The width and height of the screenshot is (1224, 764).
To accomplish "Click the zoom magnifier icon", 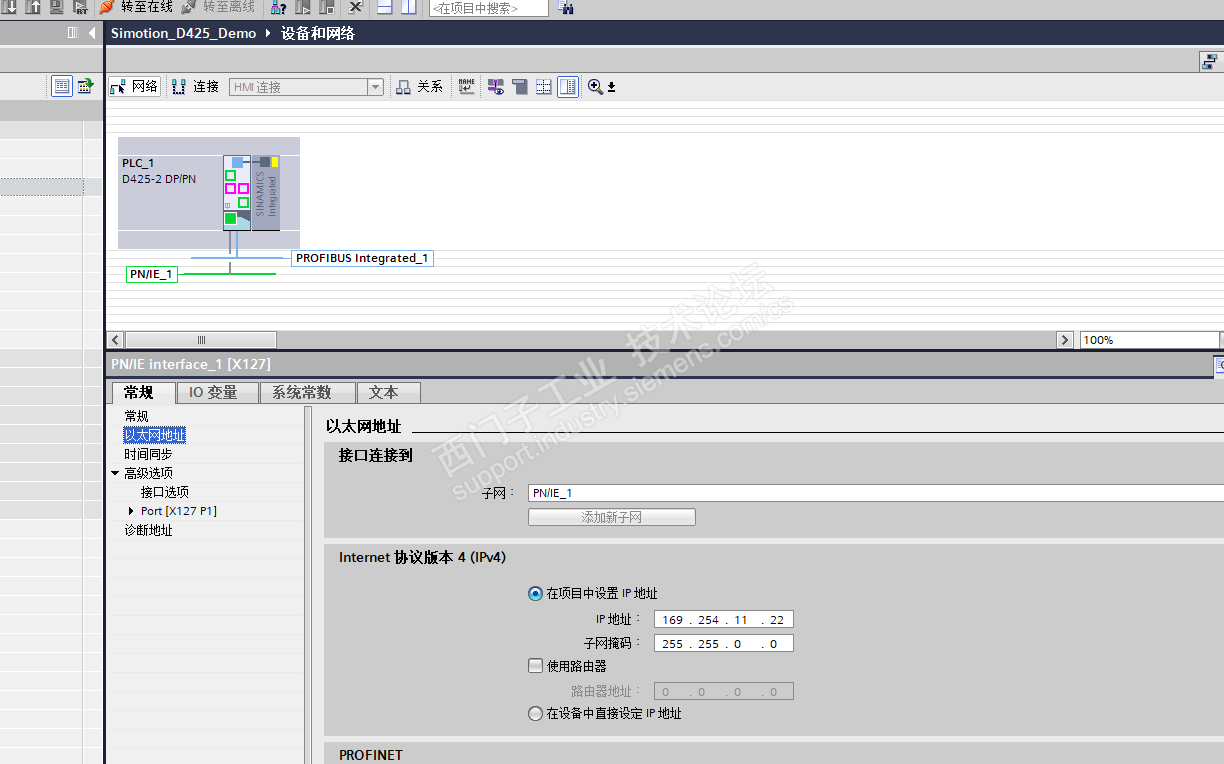I will pos(595,87).
